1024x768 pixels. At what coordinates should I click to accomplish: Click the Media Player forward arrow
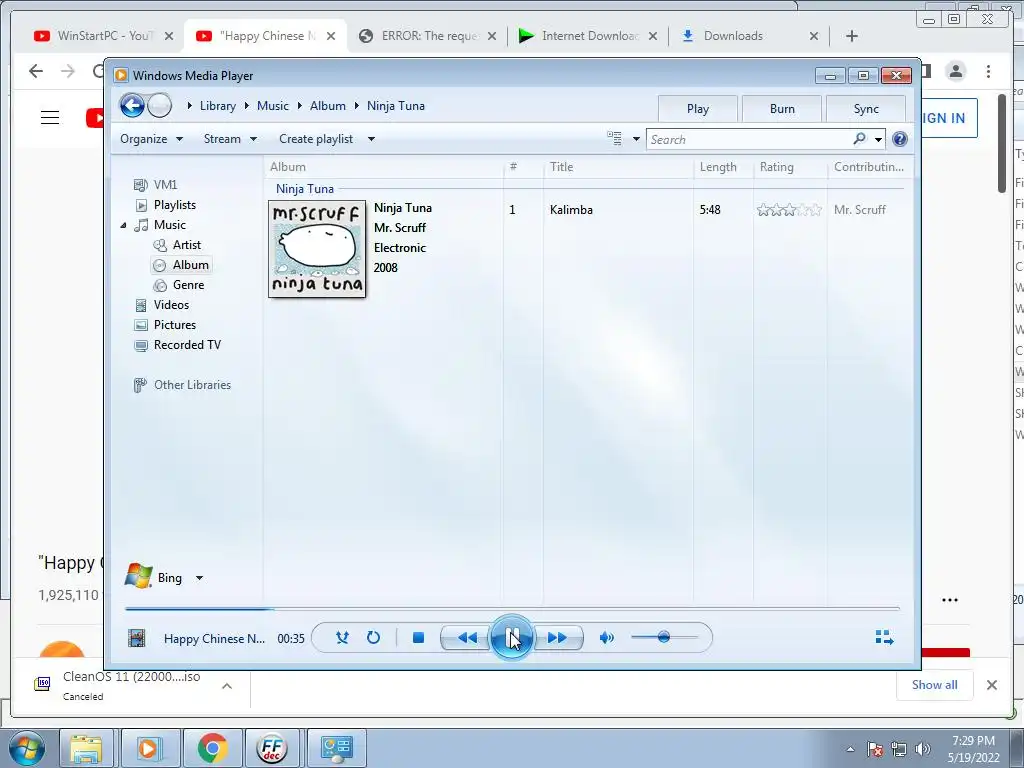159,105
